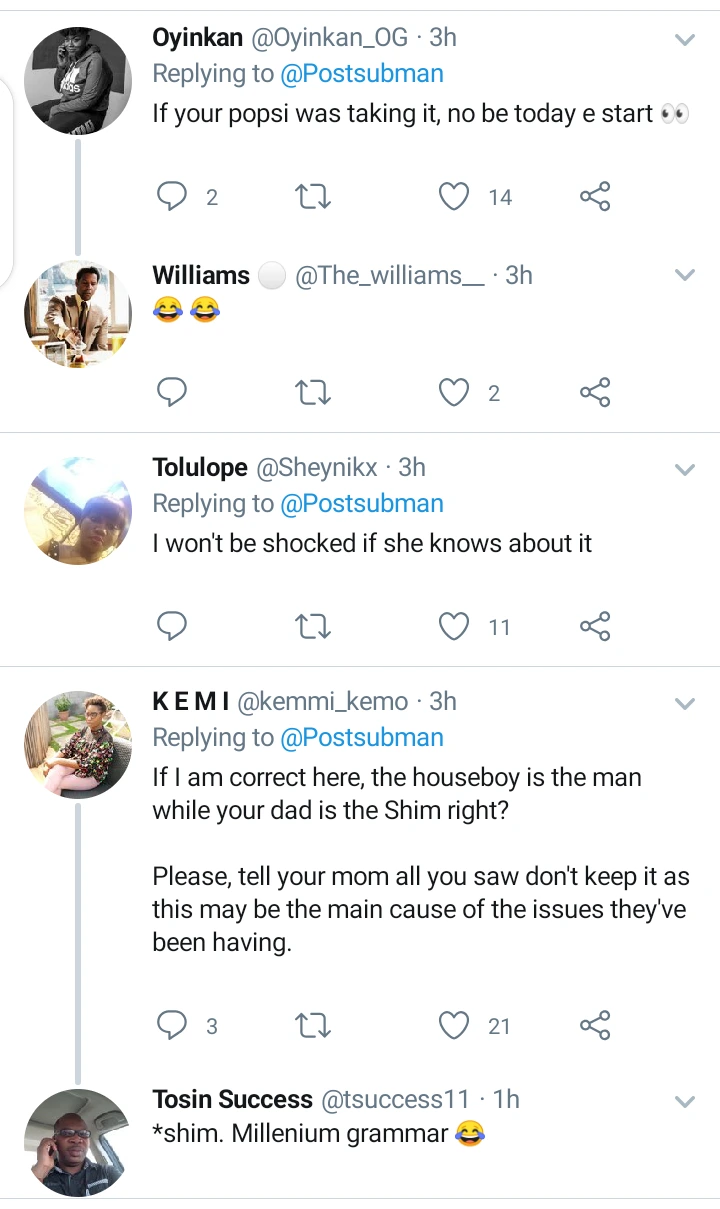Viewport: 720px width, 1209px height.
Task: Open Tosin Success's profile avatar
Action: [x=78, y=1142]
